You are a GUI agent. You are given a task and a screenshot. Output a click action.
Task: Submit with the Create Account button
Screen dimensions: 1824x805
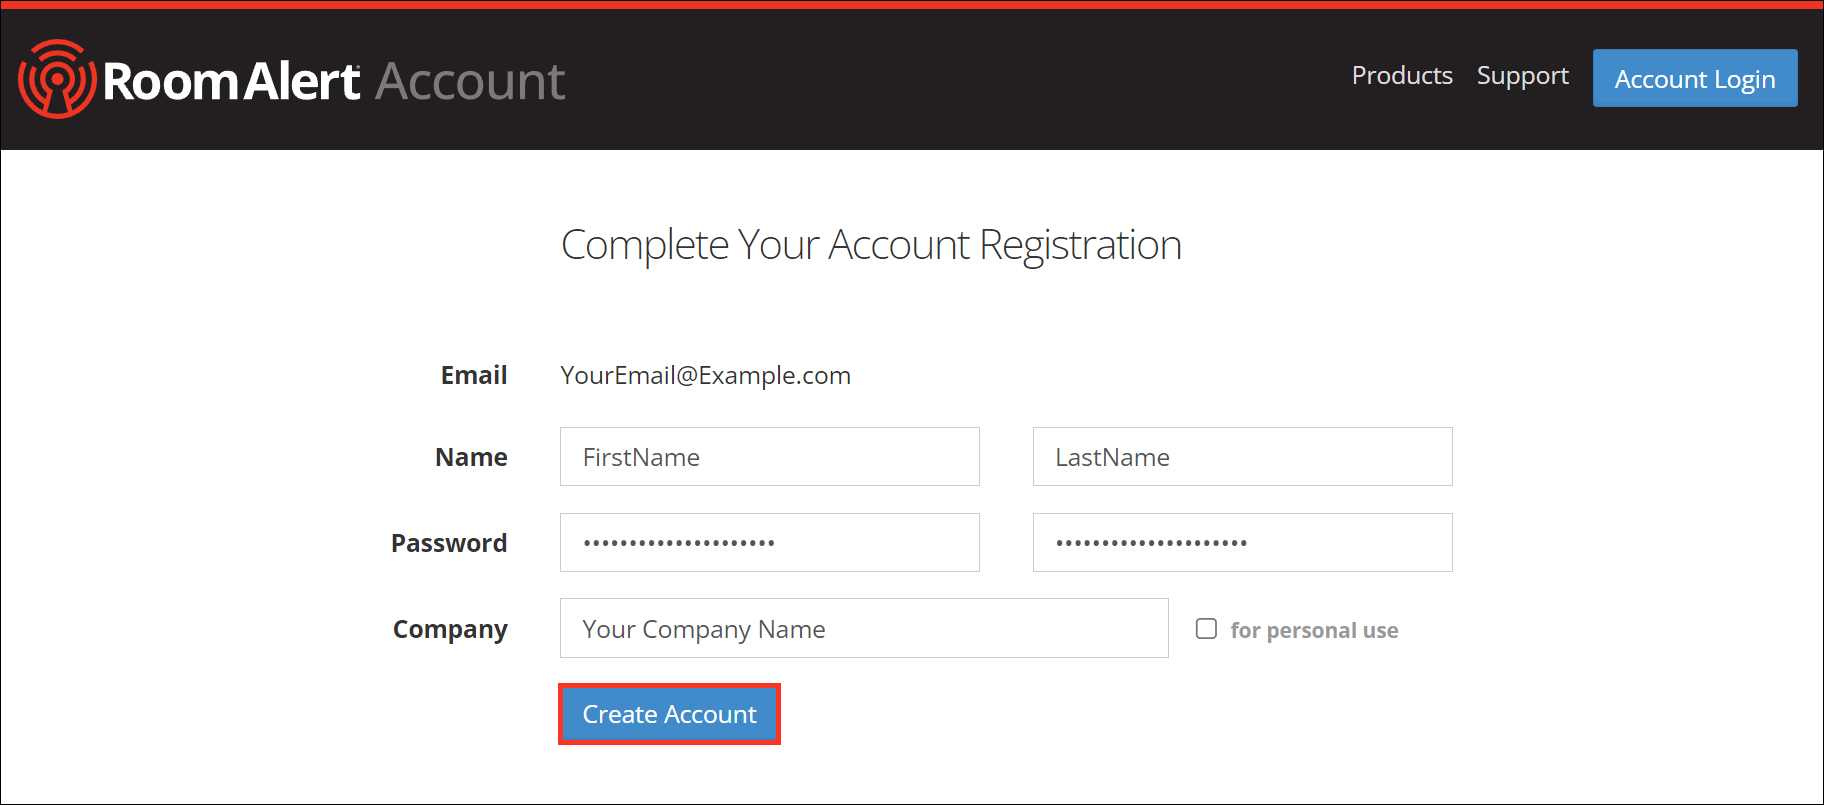(x=669, y=714)
